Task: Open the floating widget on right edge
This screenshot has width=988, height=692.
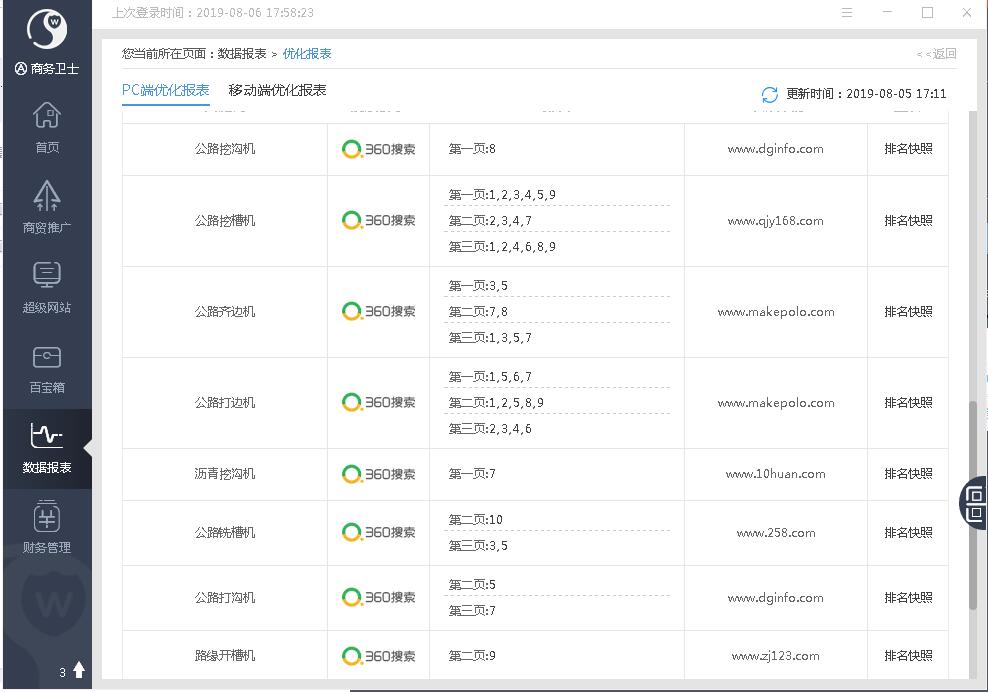Action: [974, 502]
